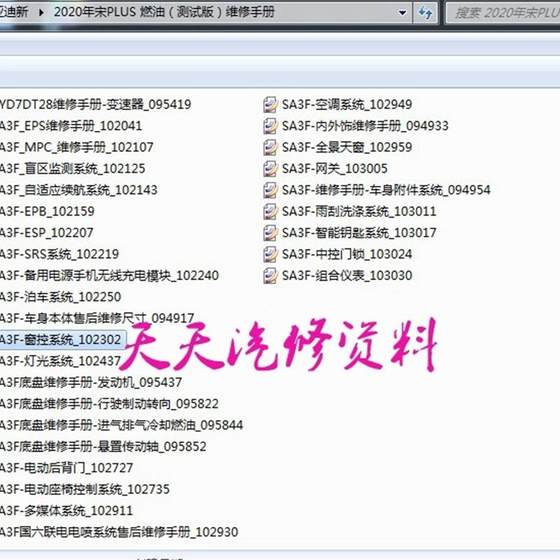Select file A3F底盘维修手册-行驶制动转向_095822
Screen dimensions: 560x560
coord(109,404)
